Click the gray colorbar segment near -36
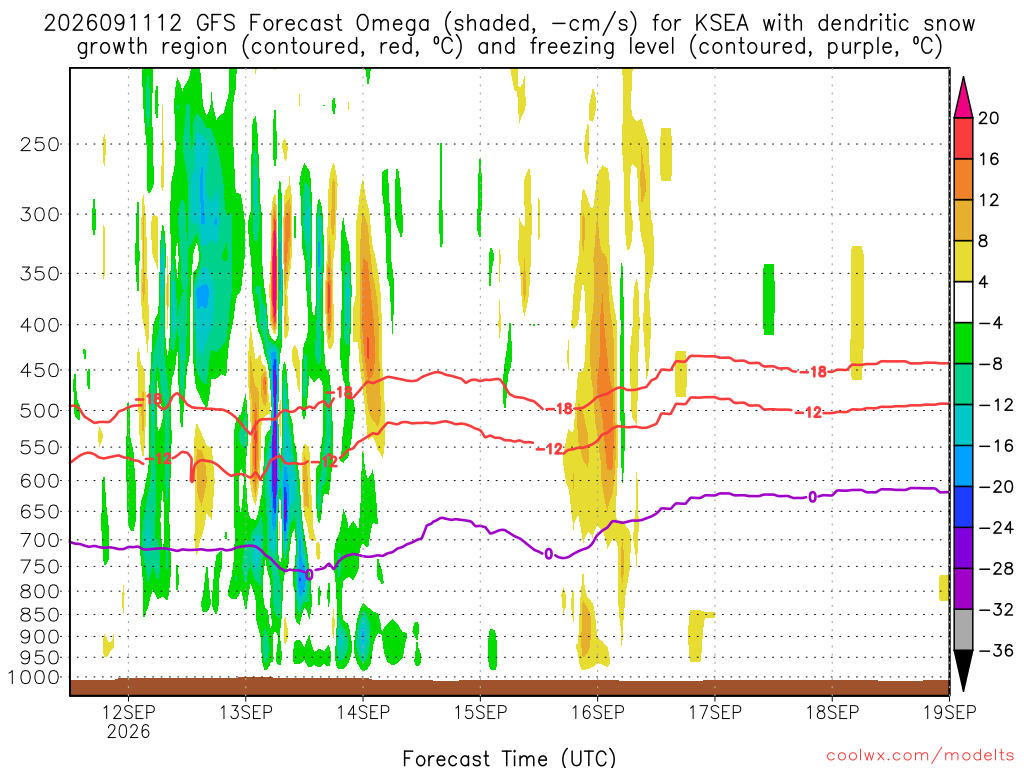 click(x=963, y=630)
